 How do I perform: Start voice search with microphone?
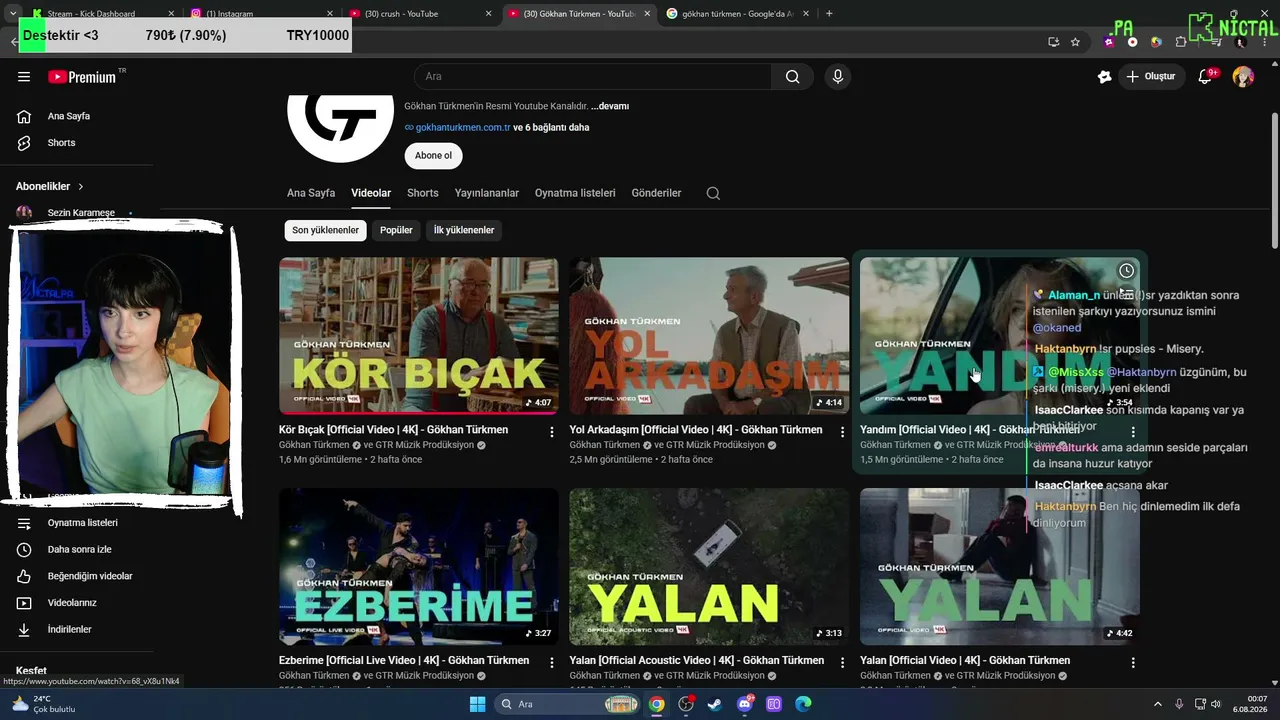(838, 77)
